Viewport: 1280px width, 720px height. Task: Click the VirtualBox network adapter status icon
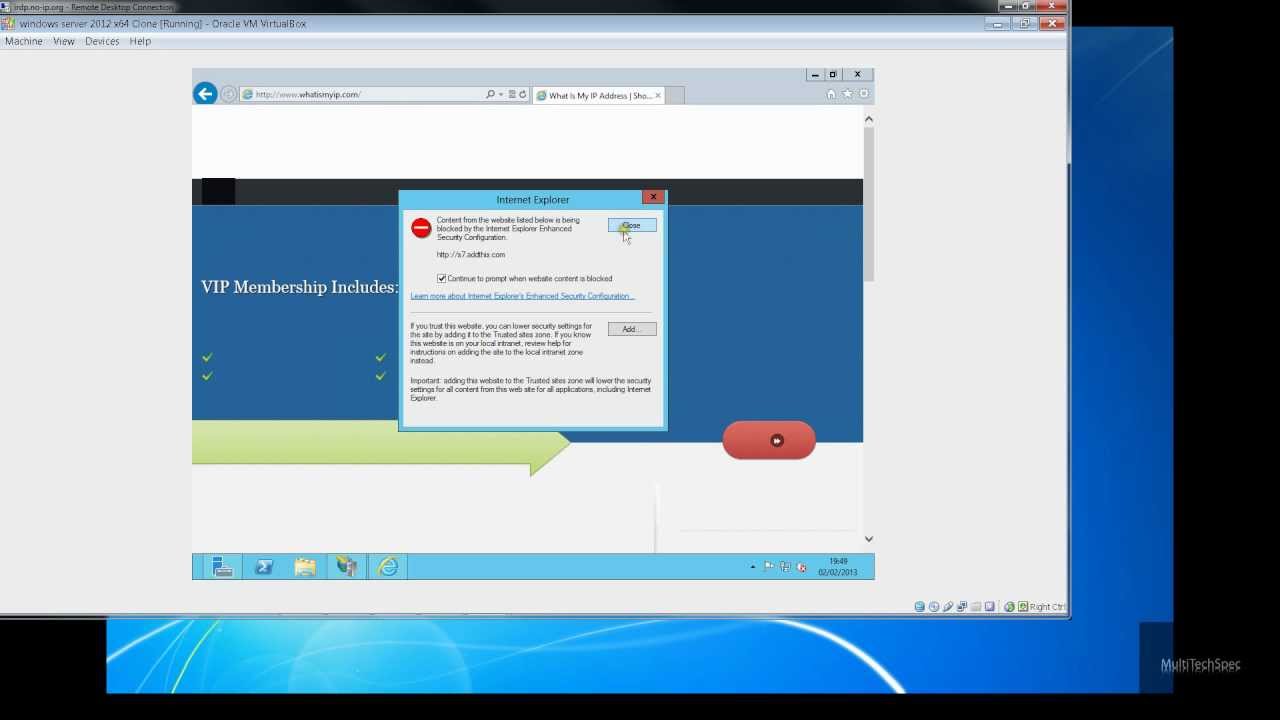962,607
